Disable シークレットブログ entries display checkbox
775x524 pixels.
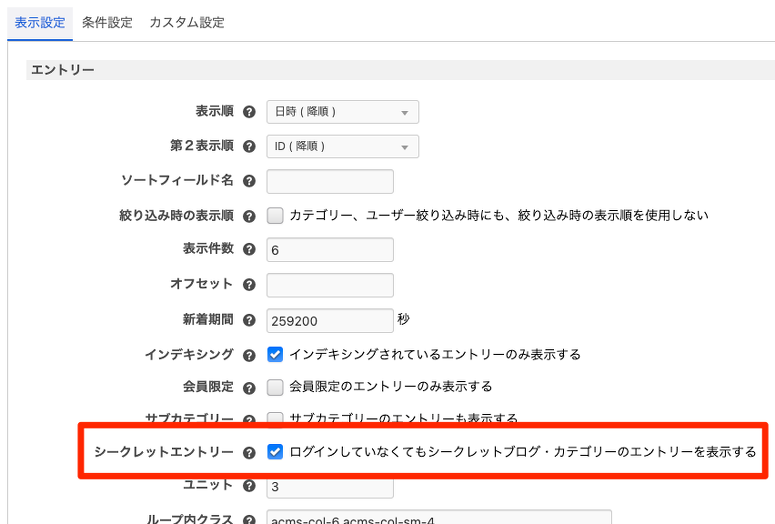276,452
